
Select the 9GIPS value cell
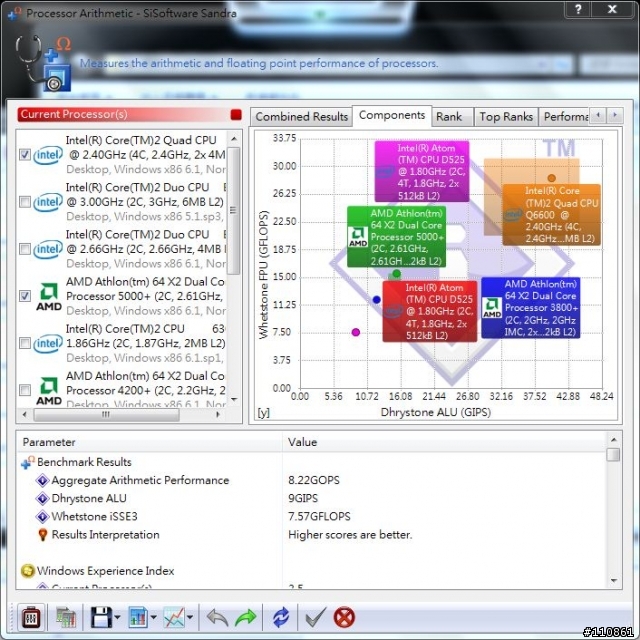click(x=303, y=498)
